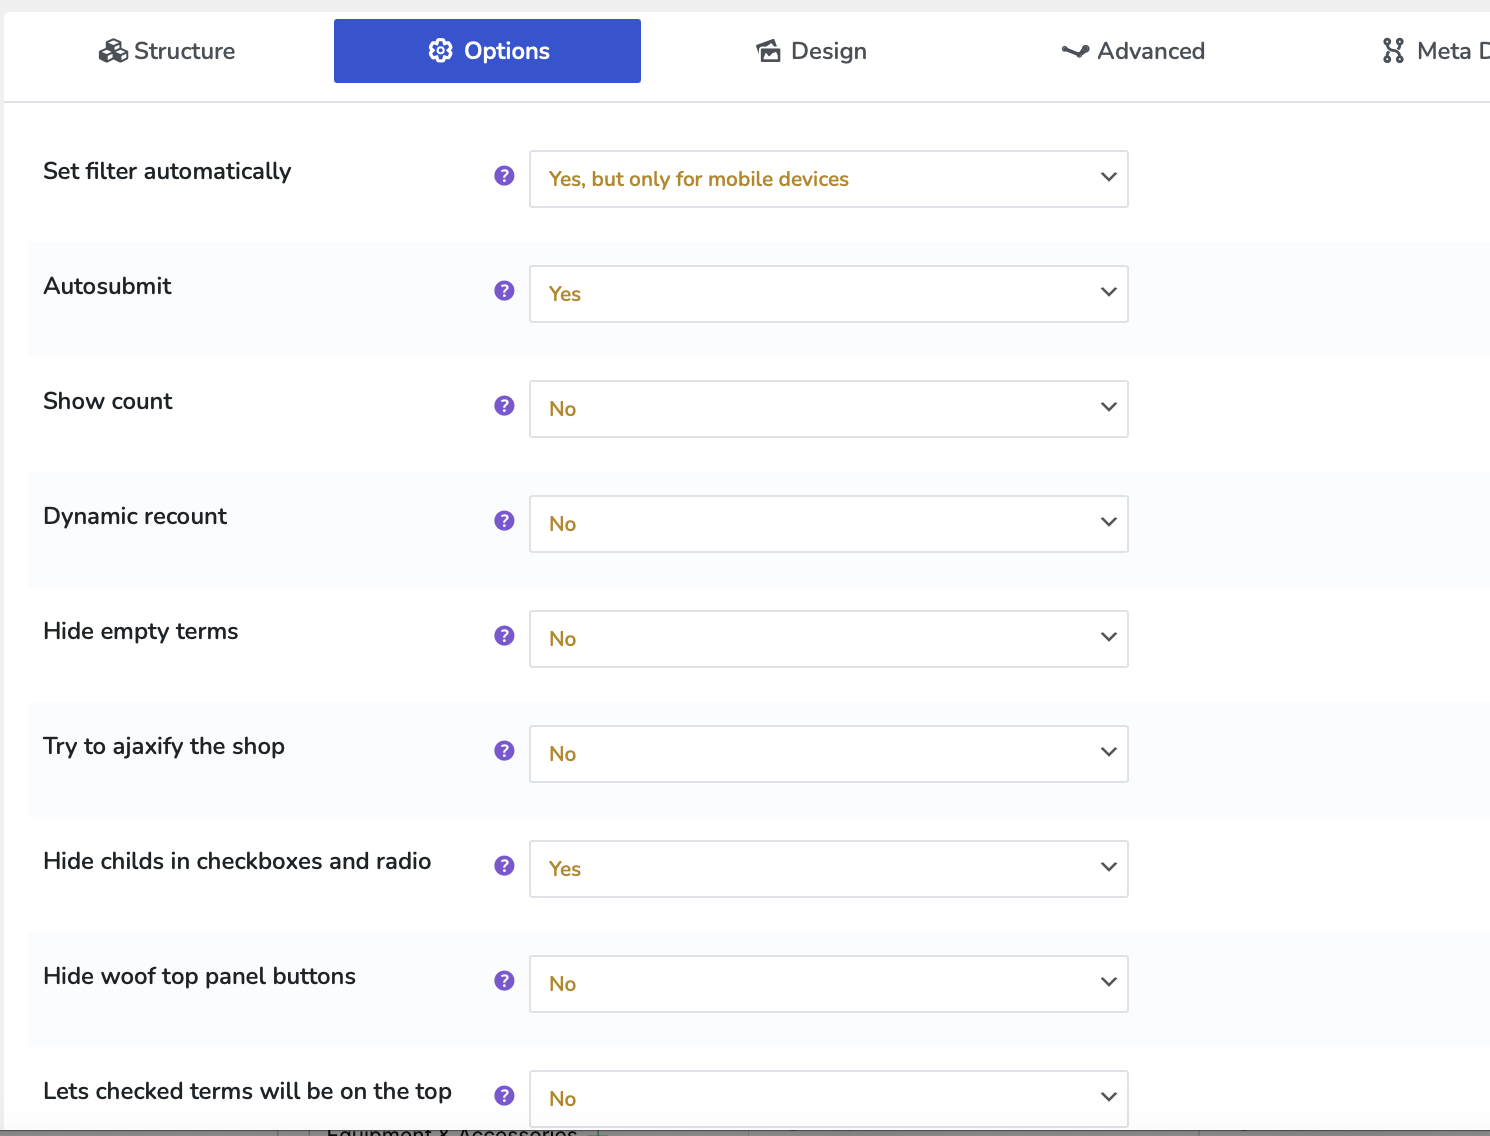Open help for Hide childs in checkboxes
The image size is (1490, 1136).
tap(504, 866)
